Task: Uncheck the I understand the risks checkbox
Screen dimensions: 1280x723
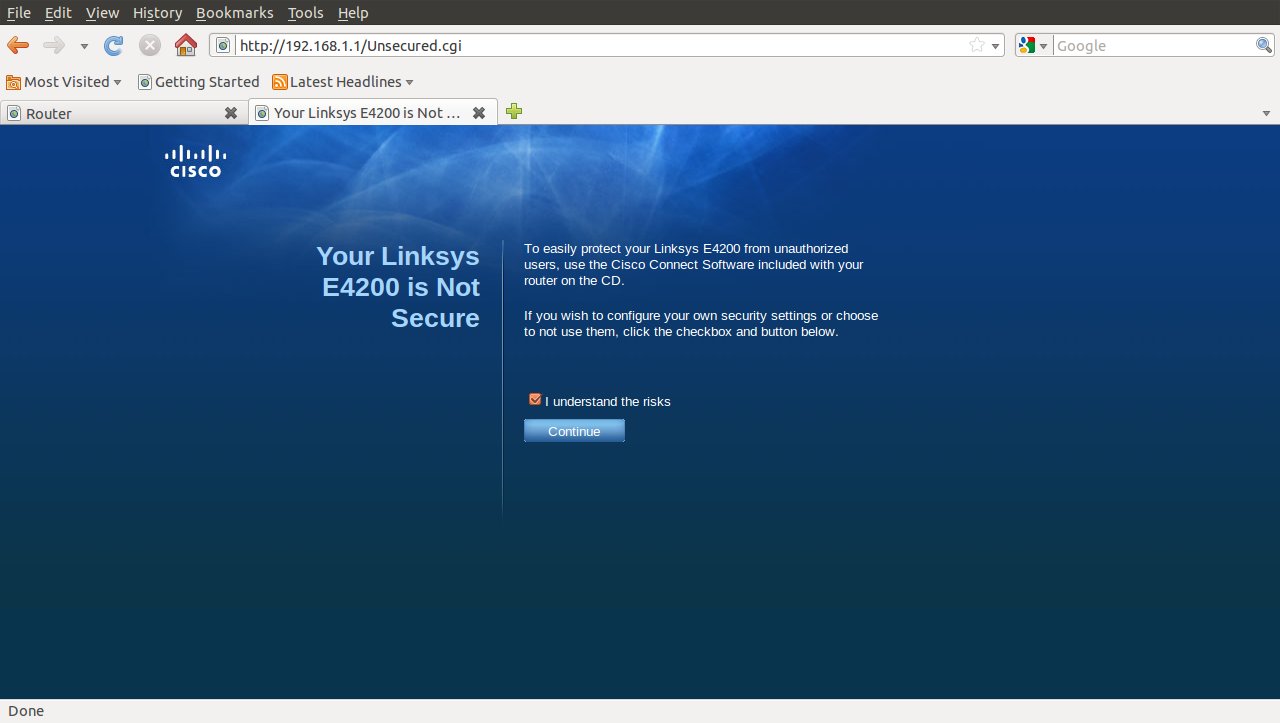Action: 535,400
